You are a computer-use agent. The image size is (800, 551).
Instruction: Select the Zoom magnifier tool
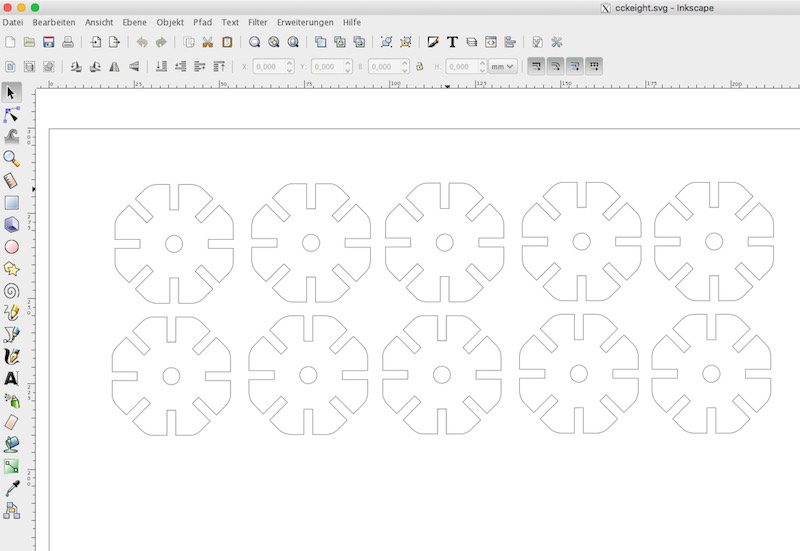pos(11,159)
